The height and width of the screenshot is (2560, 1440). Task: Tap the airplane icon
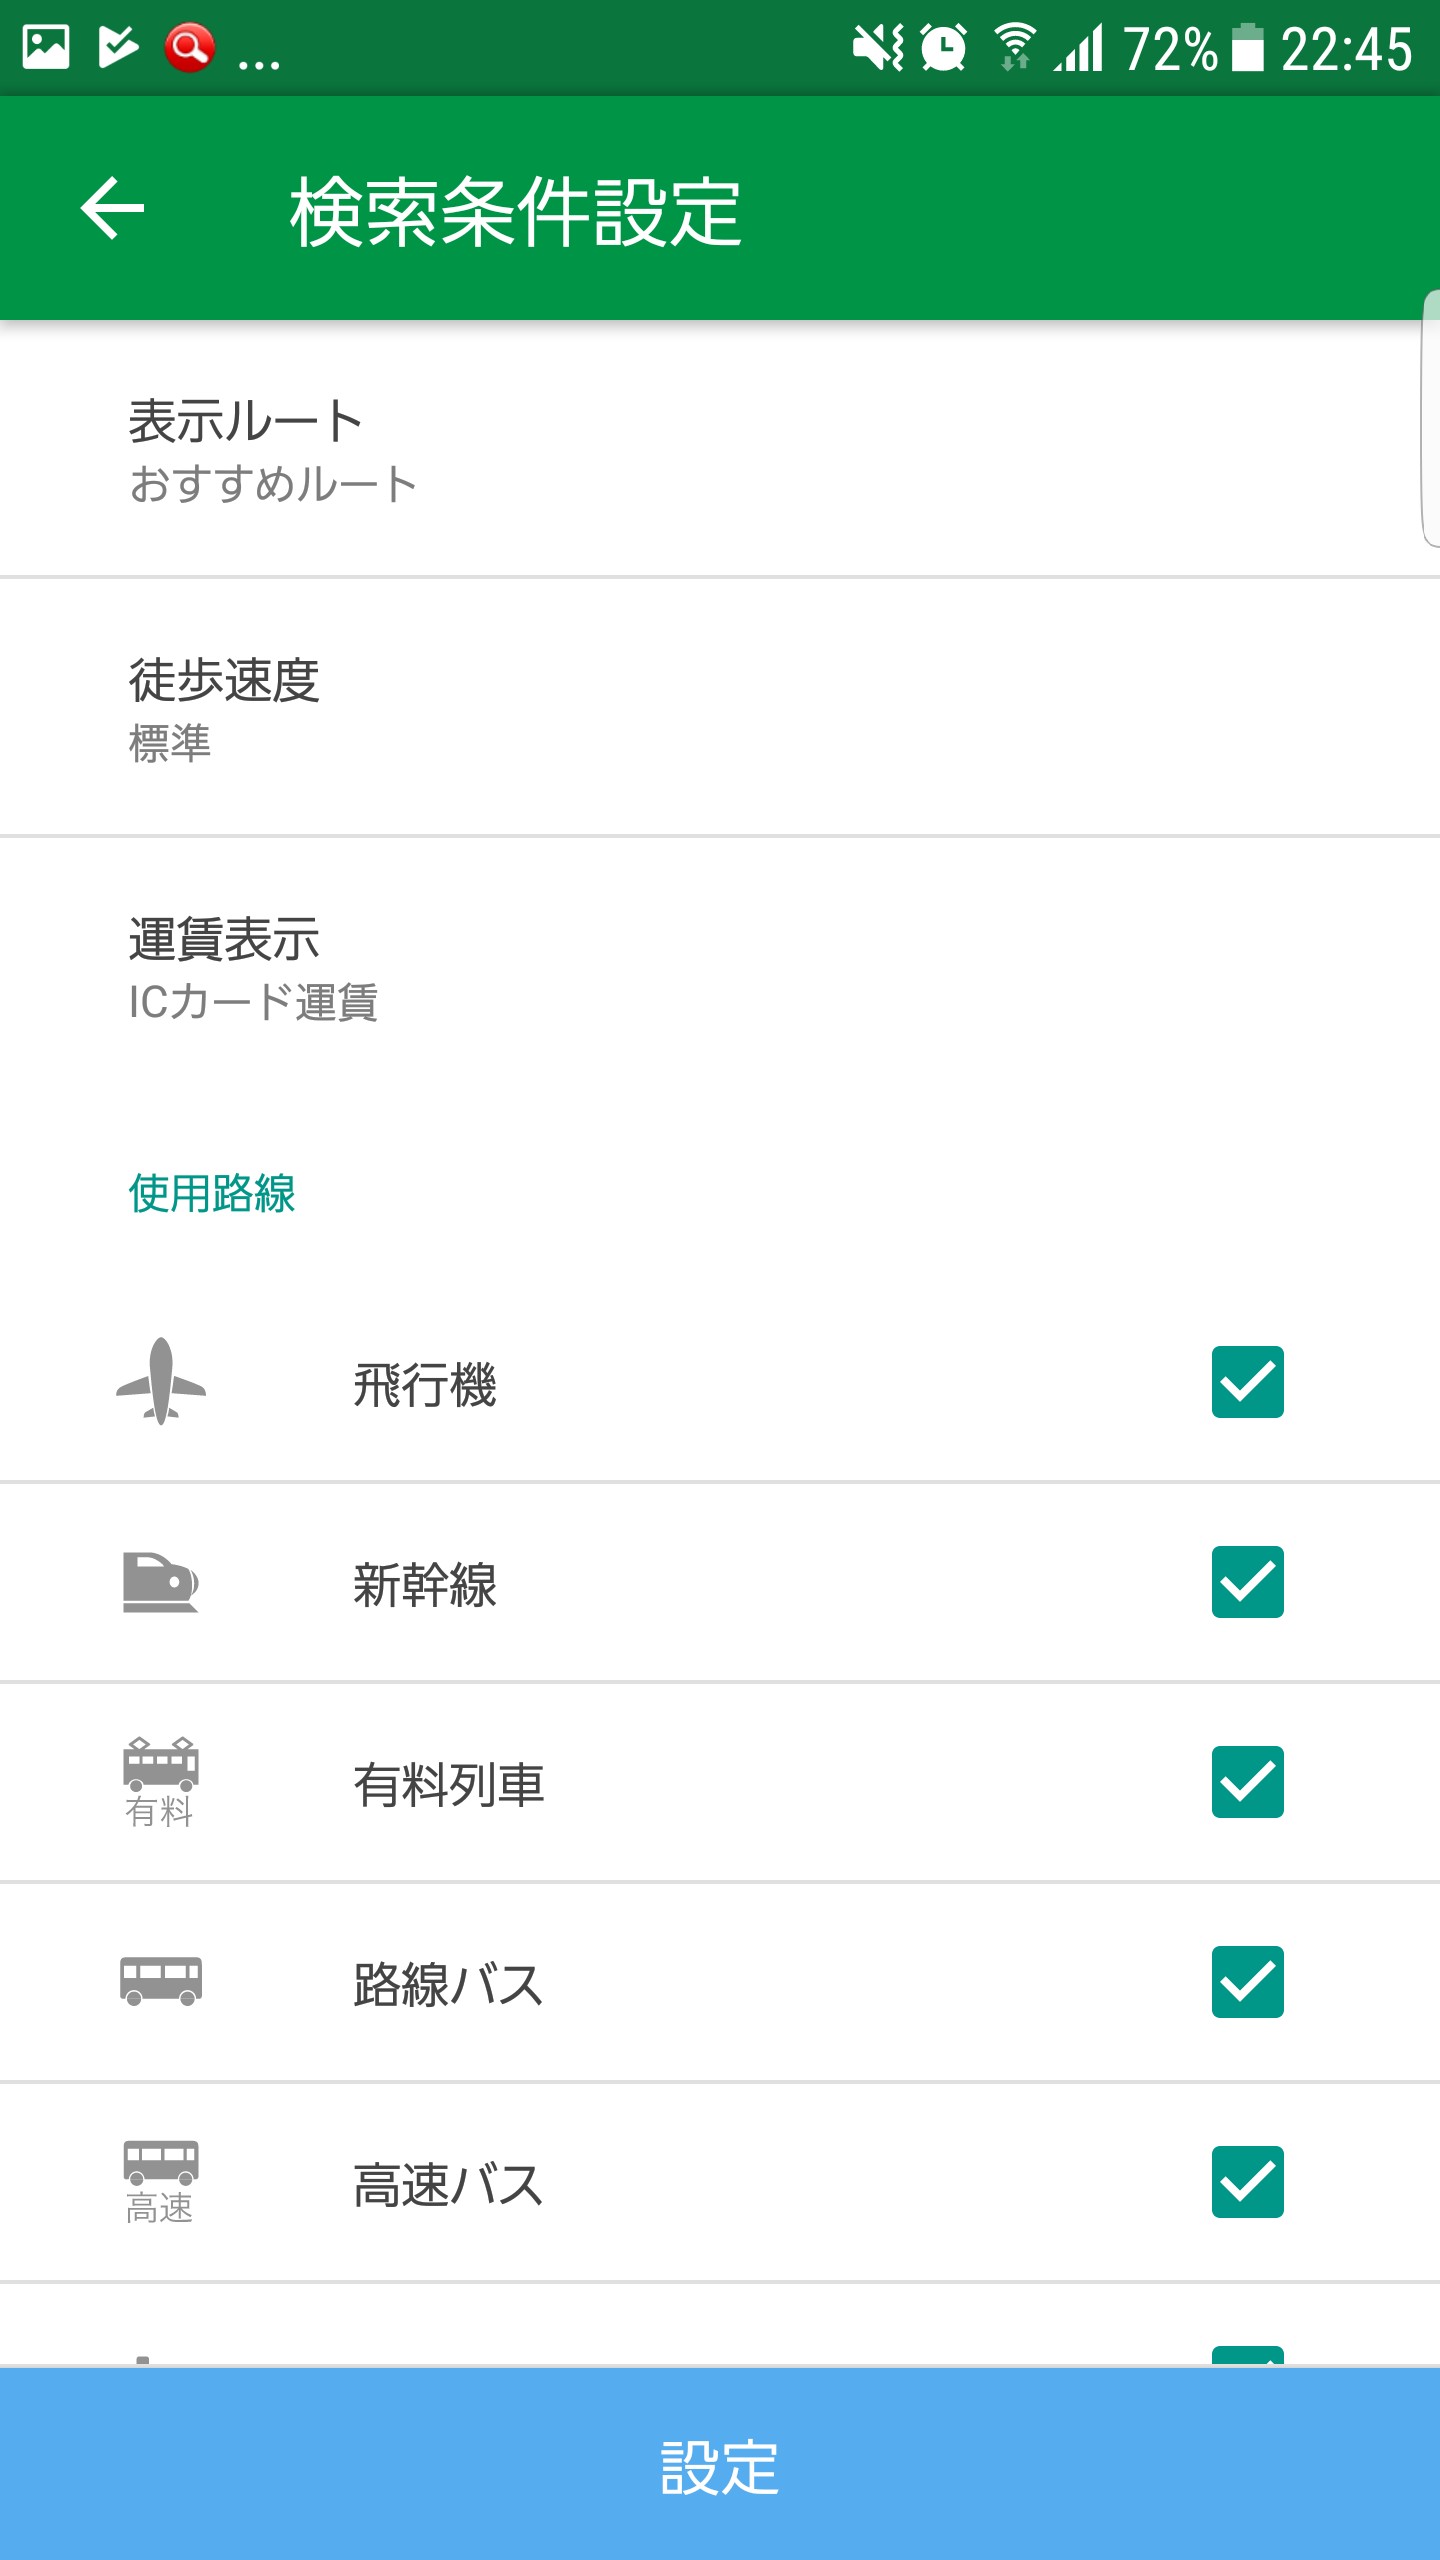tap(161, 1381)
